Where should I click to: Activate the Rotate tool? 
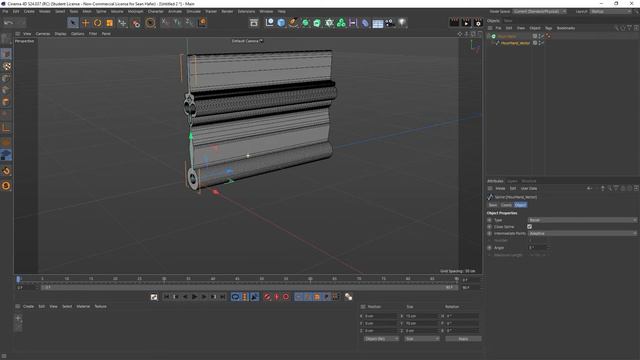98,23
